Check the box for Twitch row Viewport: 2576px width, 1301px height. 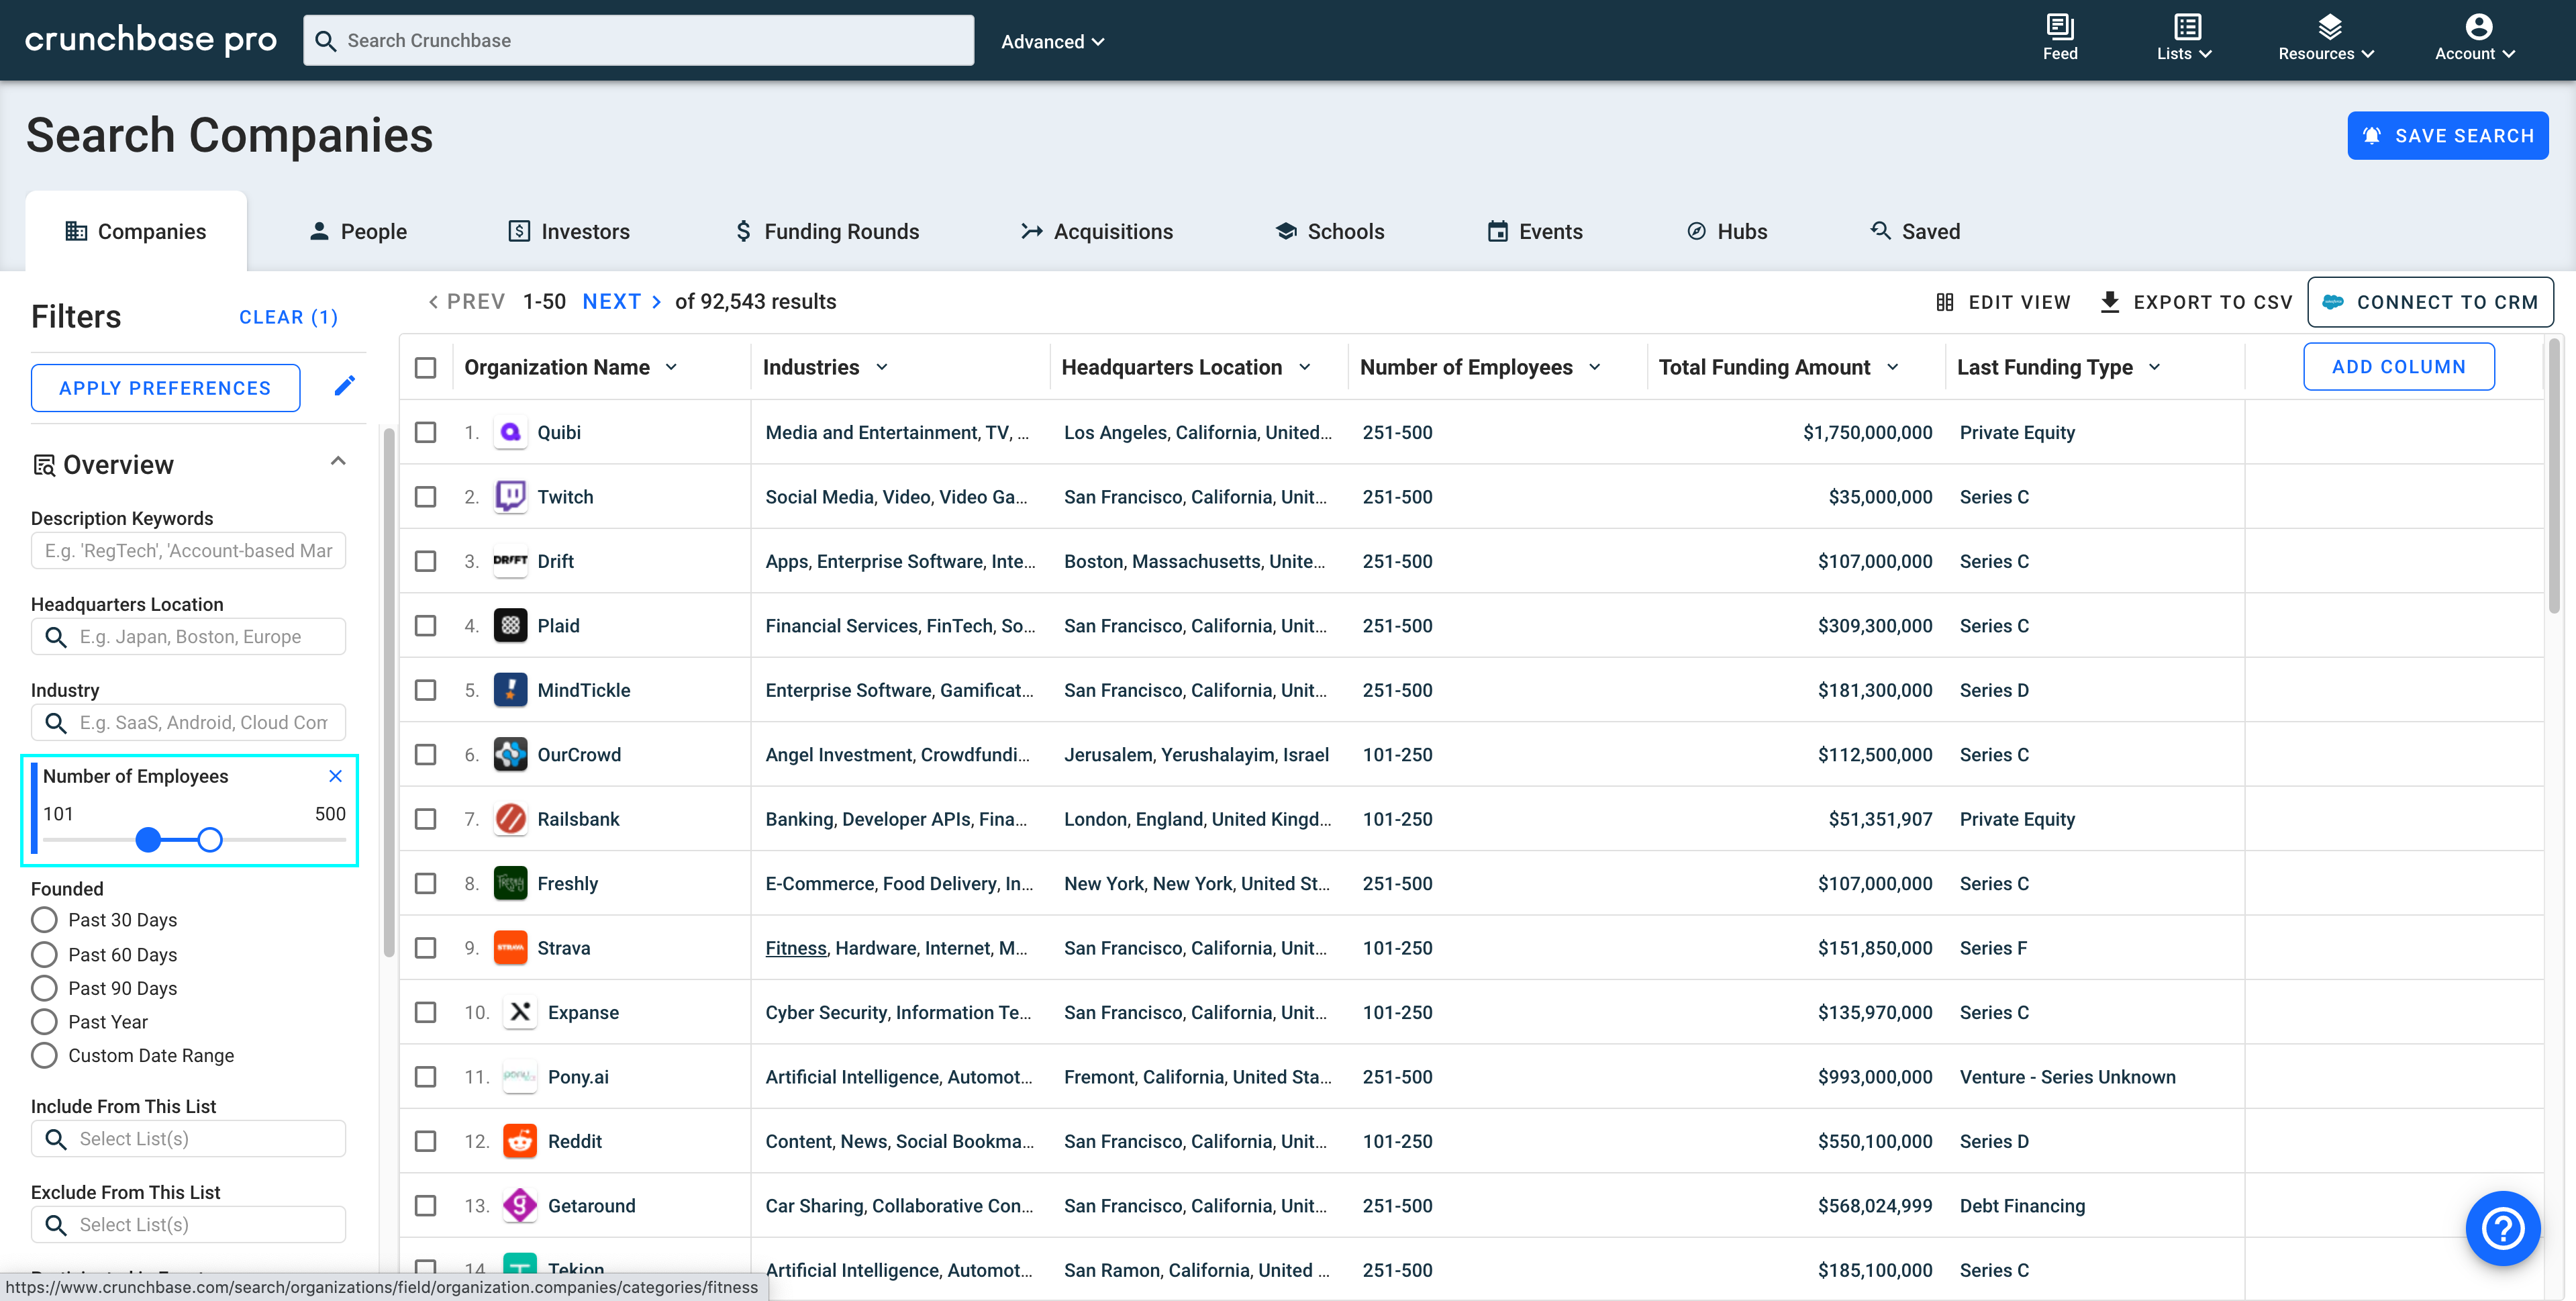coord(426,497)
